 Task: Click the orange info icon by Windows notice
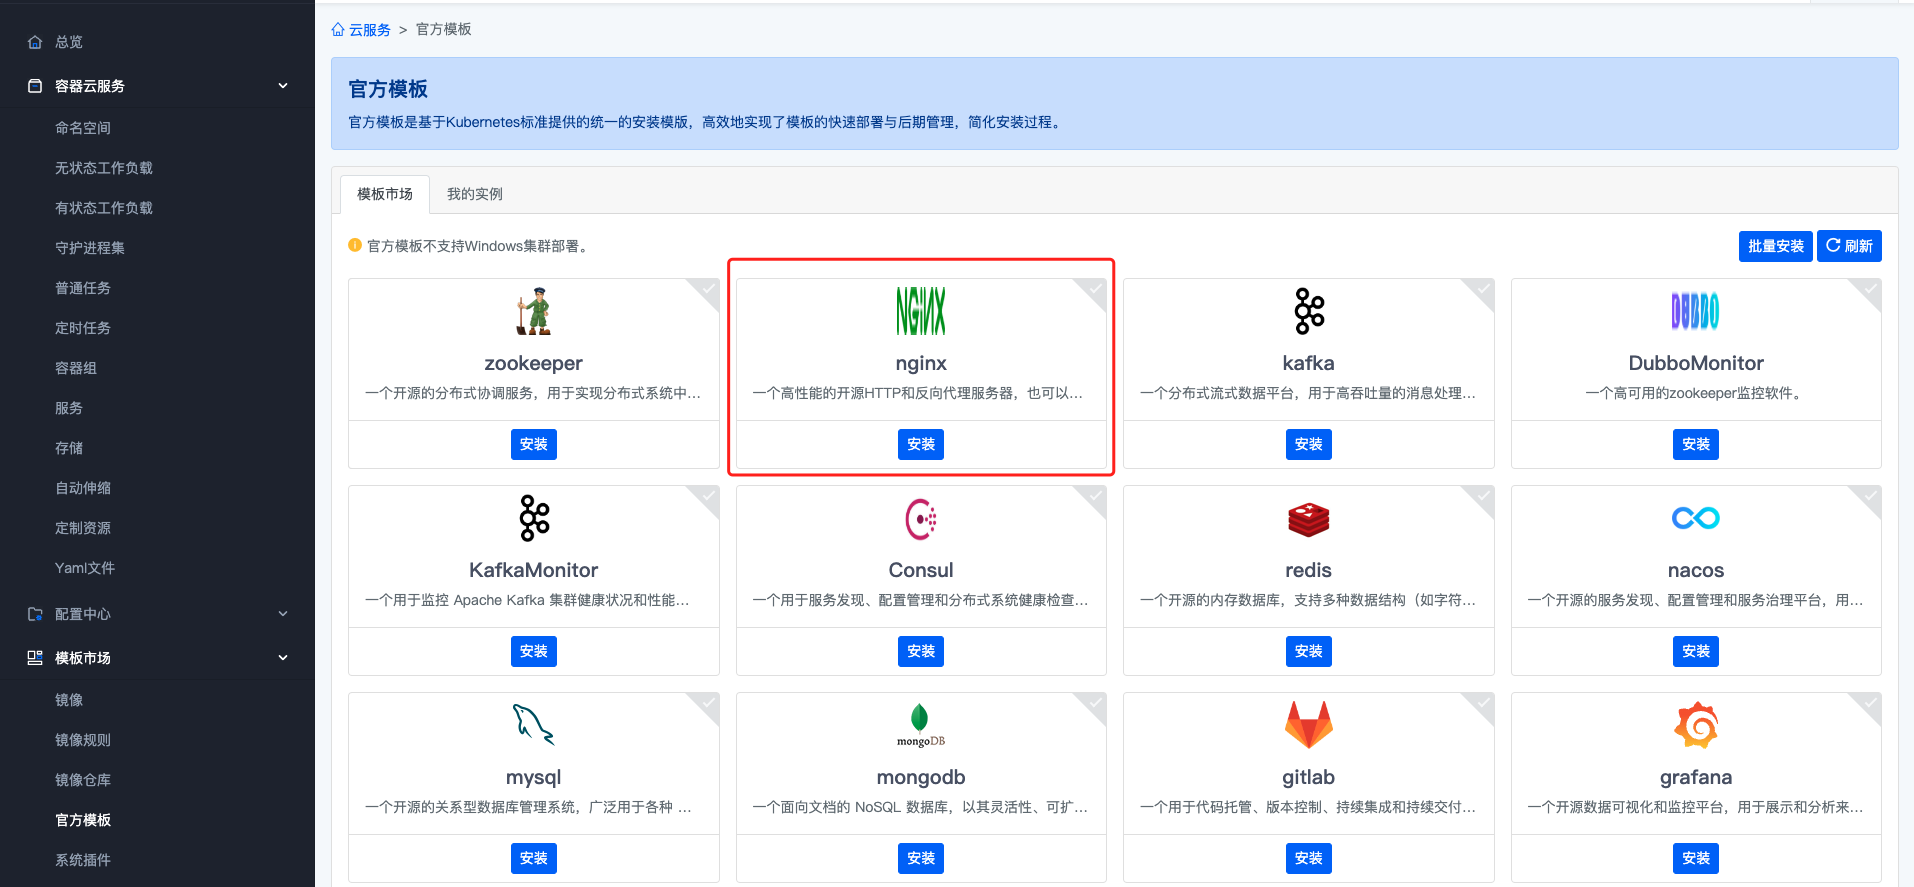click(355, 245)
